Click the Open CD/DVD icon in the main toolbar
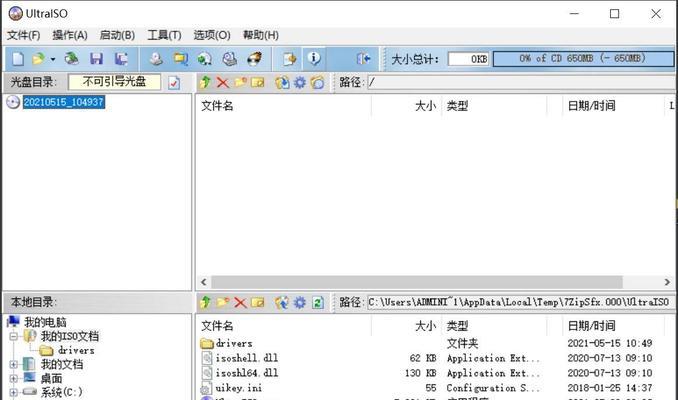 [72, 58]
